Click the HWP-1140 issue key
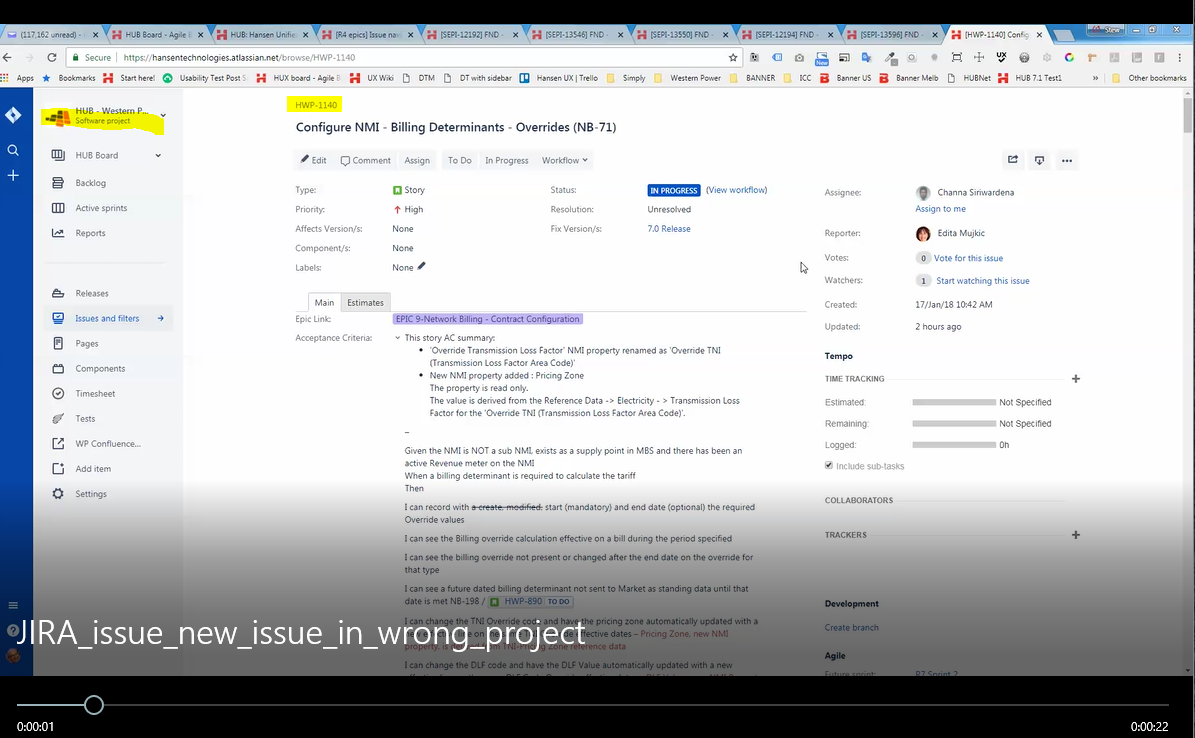The width and height of the screenshot is (1195, 738). [316, 105]
